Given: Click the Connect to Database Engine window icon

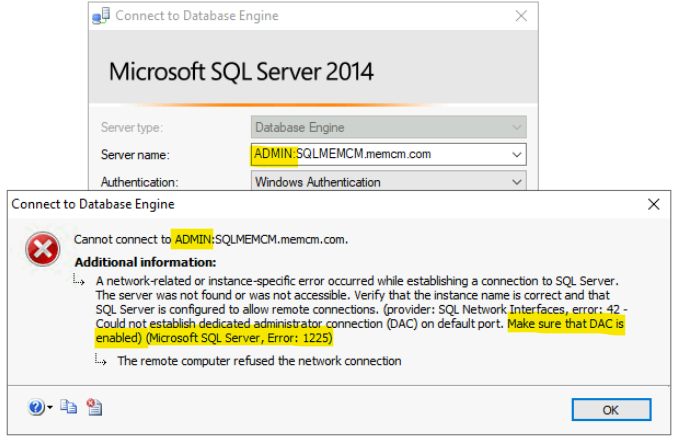Looking at the screenshot, I should [101, 16].
